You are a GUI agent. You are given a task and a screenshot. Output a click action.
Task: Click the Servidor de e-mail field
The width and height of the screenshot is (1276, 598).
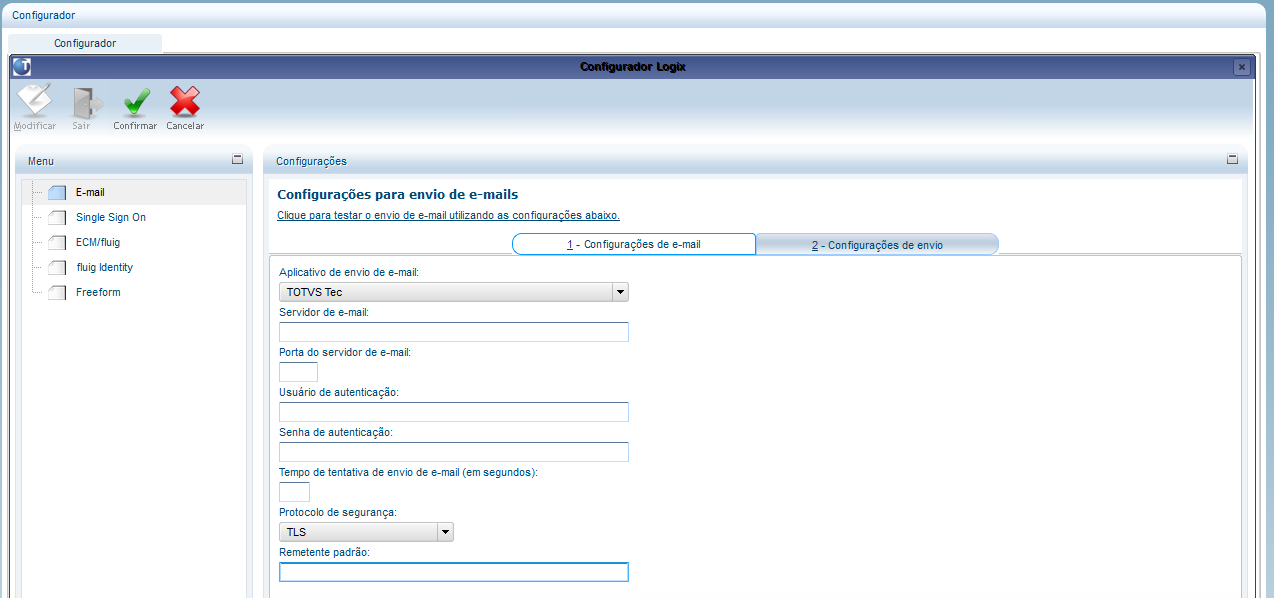click(454, 332)
